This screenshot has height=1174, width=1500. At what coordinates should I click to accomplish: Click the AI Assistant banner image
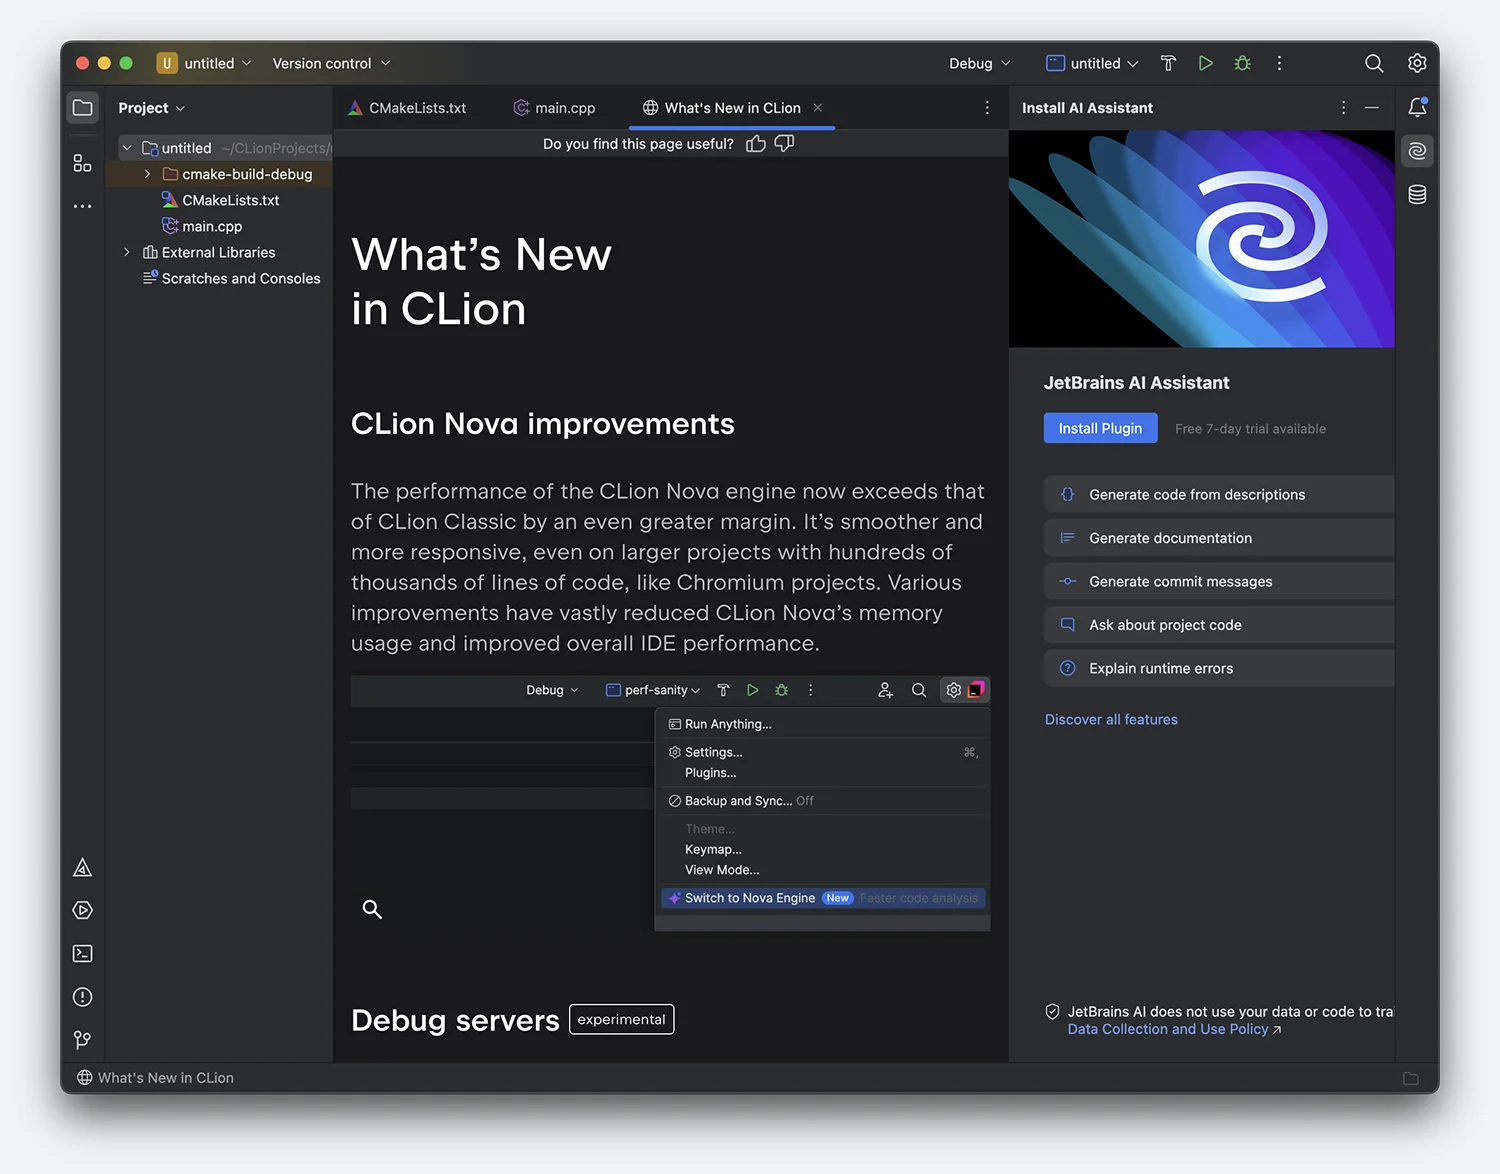coord(1201,239)
